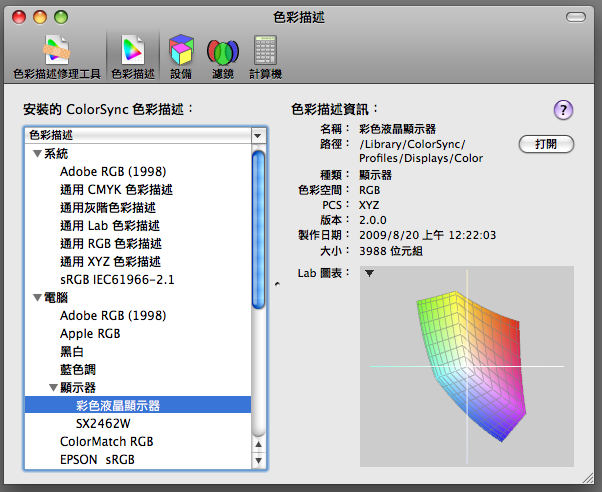The image size is (602, 492).
Task: Click the 名稱 value 彩色液晶顯示器
Action: click(397, 129)
